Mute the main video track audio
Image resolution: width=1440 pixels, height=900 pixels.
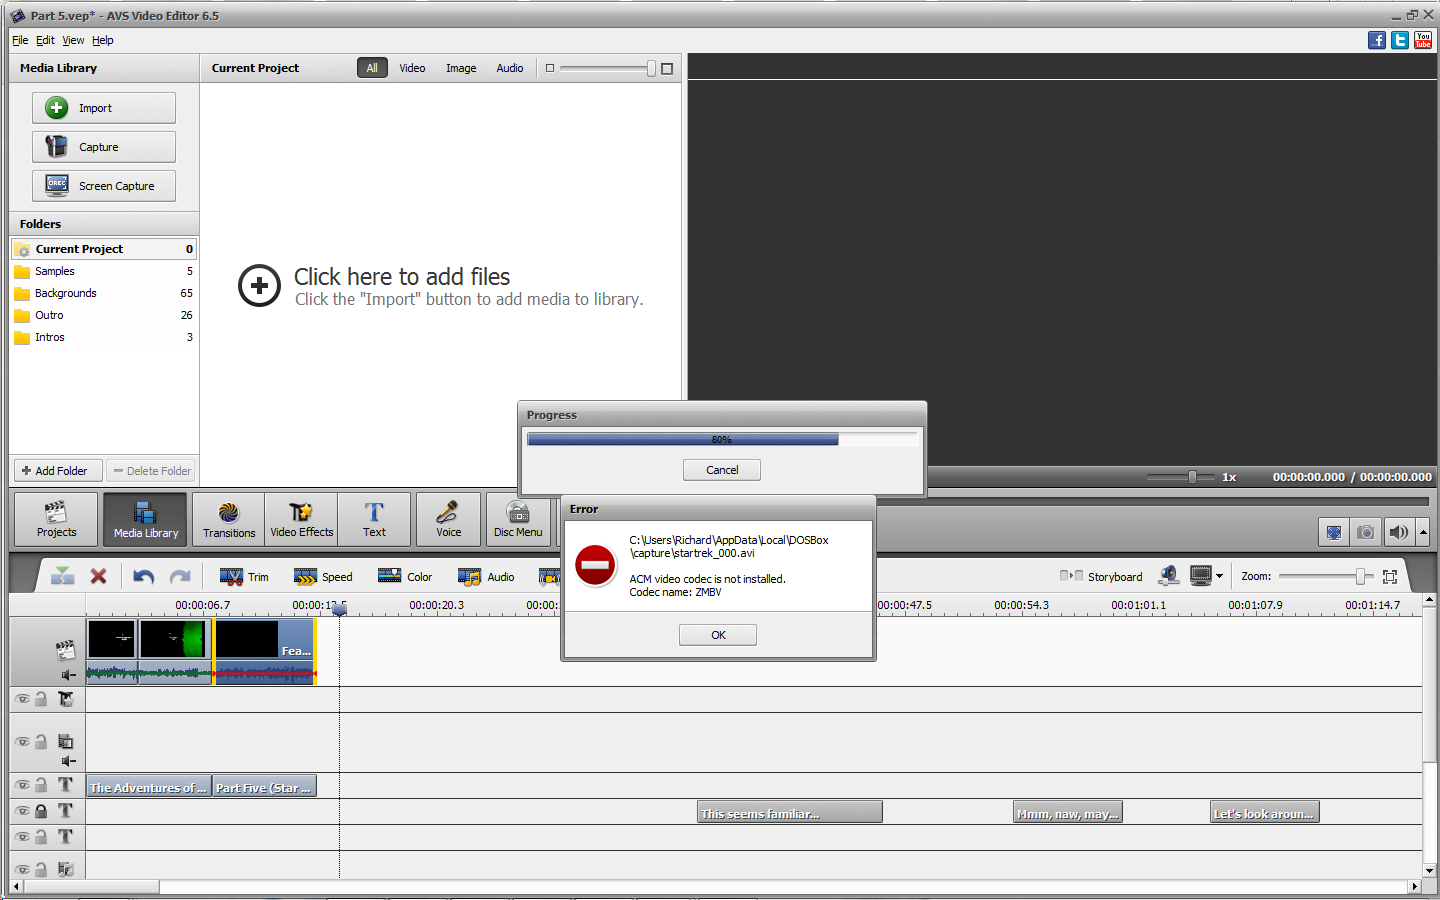point(67,675)
